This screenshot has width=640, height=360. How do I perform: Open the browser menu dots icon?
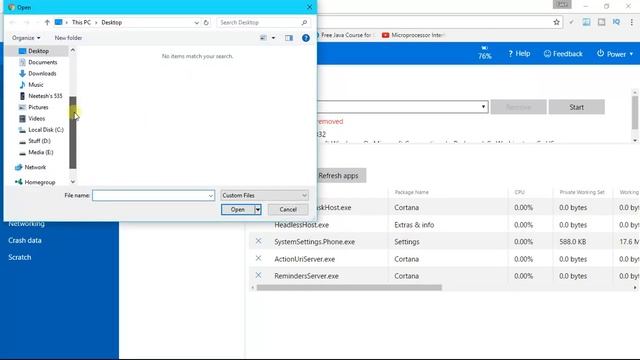[x=631, y=22]
